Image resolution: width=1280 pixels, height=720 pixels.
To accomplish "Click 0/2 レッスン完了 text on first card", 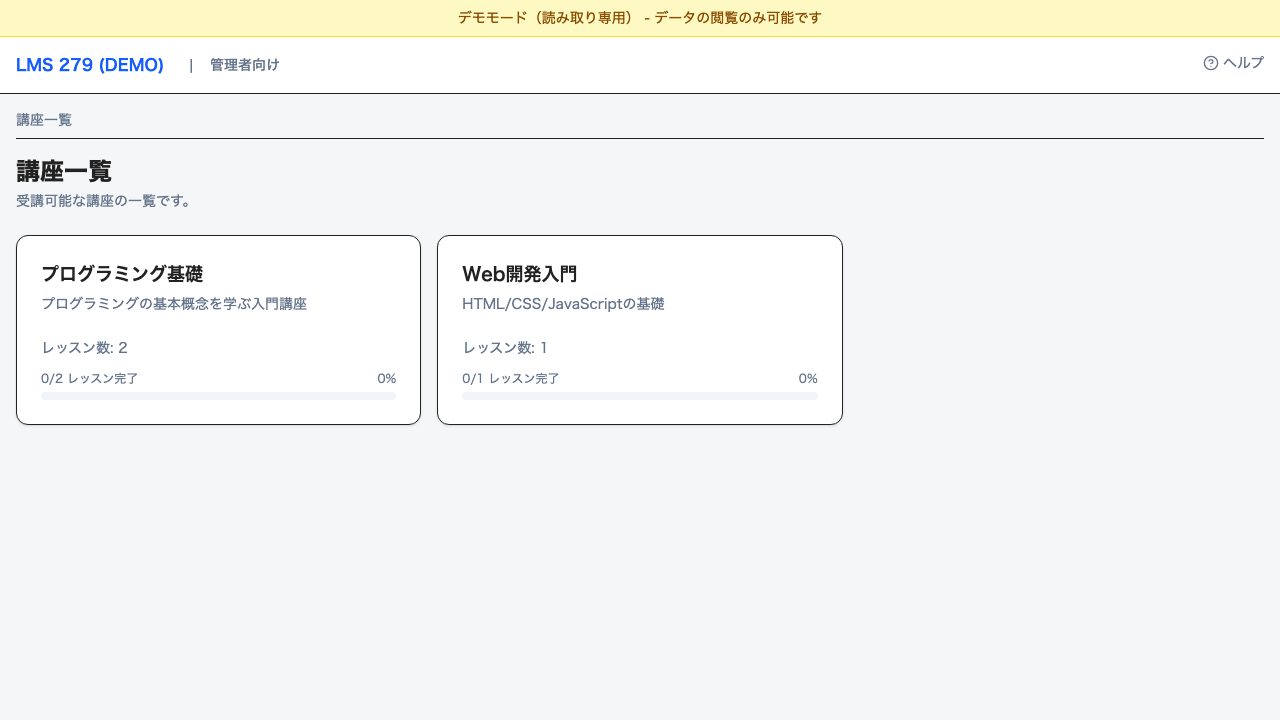I will 90,378.
